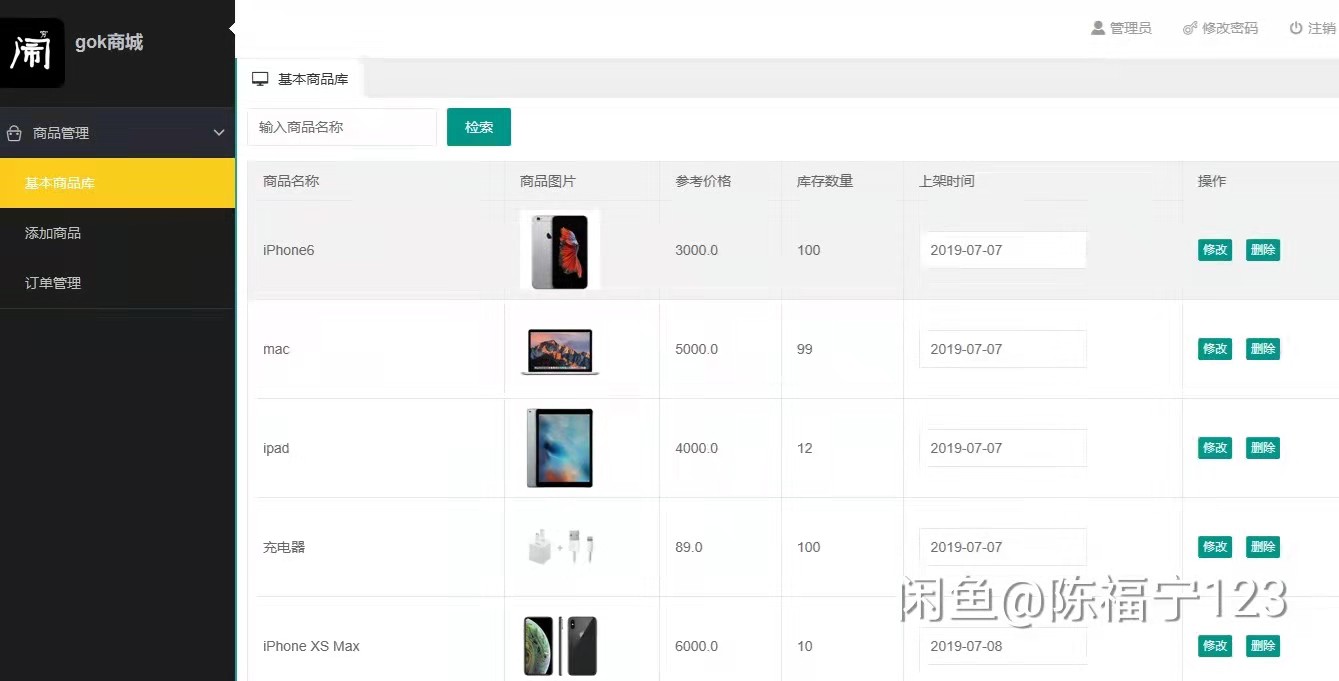Viewport: 1339px width, 681px height.
Task: Click the 2019-07-07 date field for ipad
Action: (1003, 448)
